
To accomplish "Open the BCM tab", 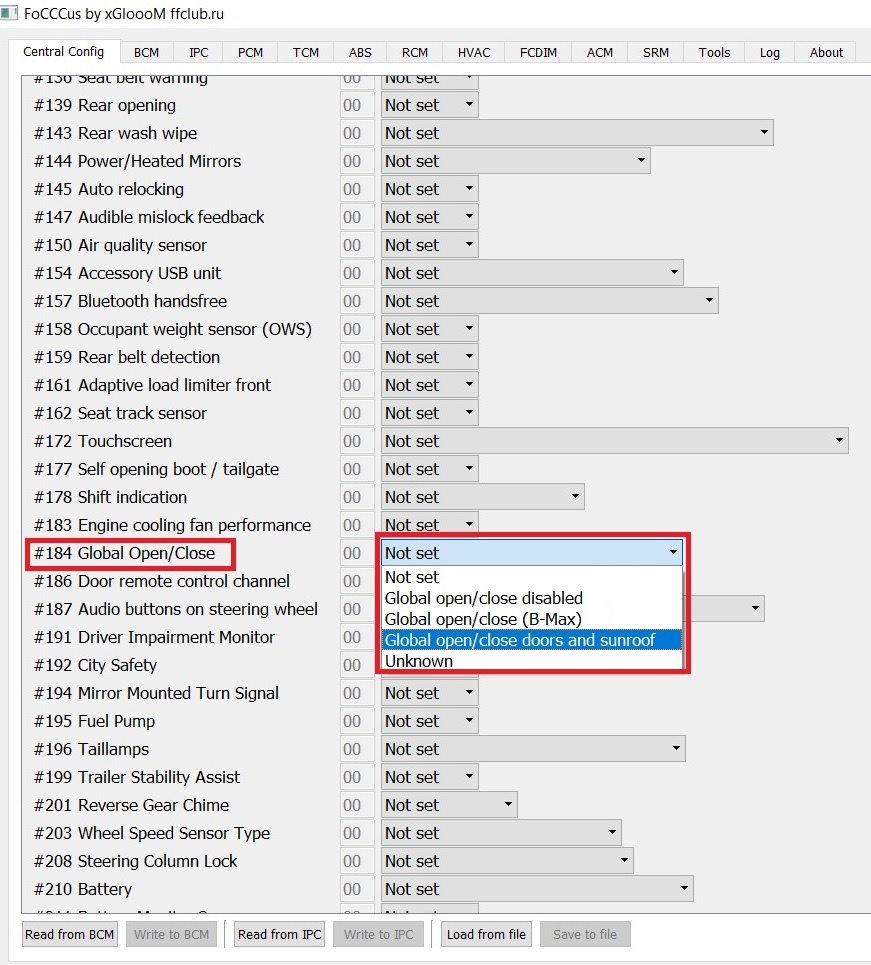I will [147, 53].
